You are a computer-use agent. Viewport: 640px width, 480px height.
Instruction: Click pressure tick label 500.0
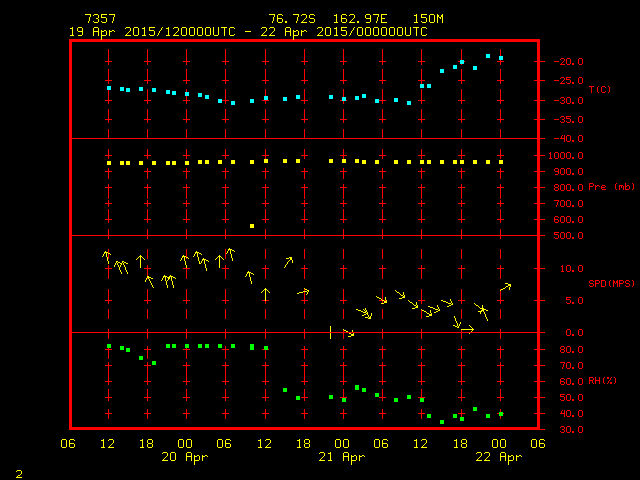[x=568, y=236]
